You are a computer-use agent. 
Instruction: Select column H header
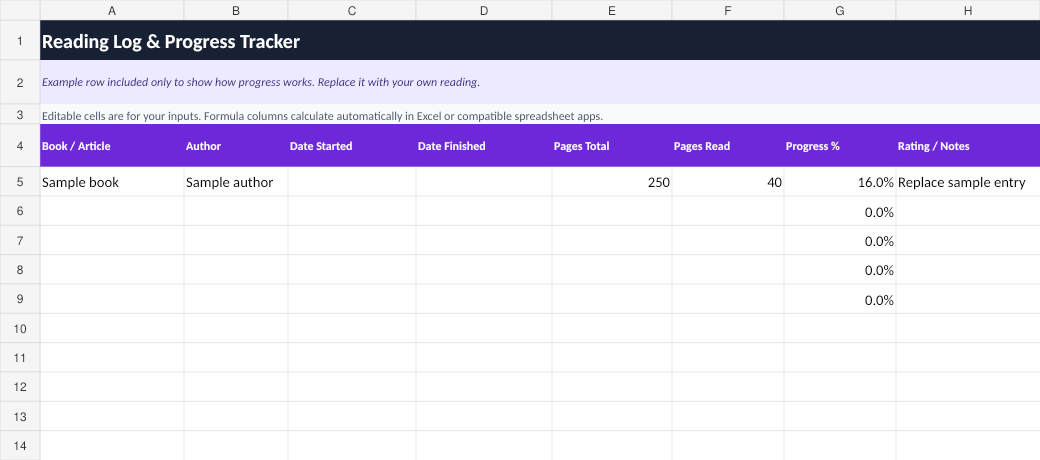pyautogui.click(x=968, y=10)
